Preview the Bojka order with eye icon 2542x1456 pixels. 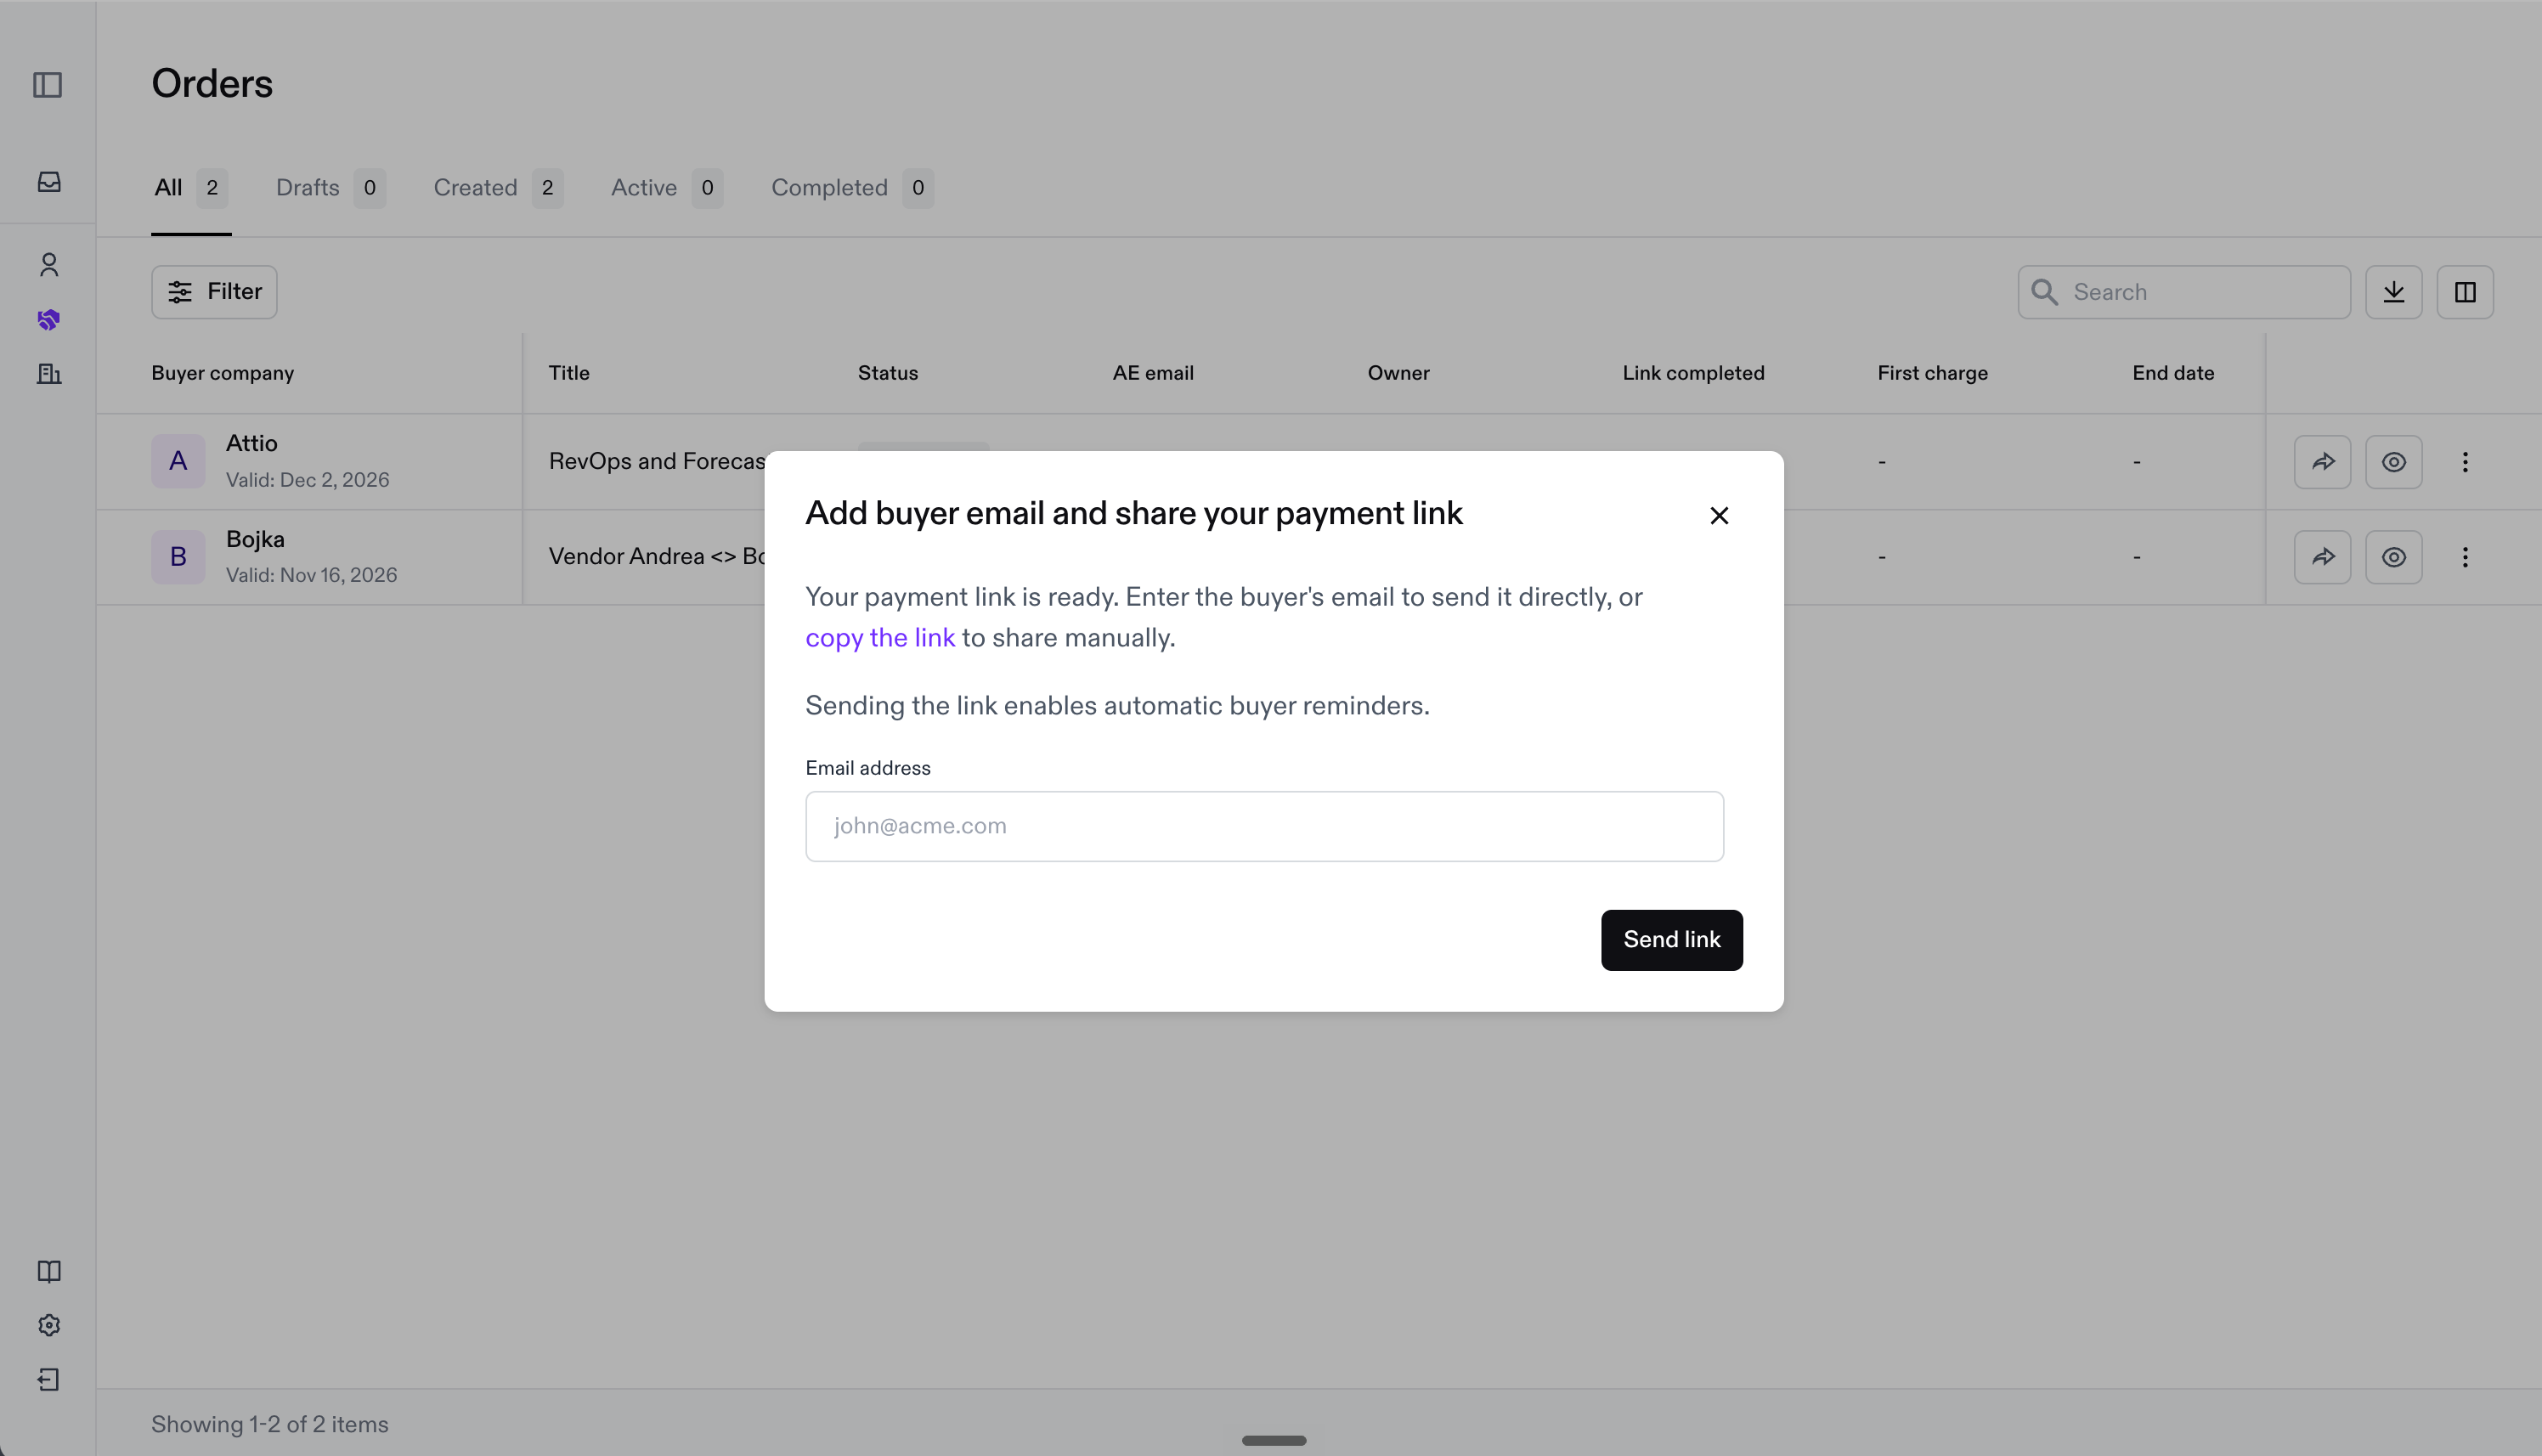2393,557
